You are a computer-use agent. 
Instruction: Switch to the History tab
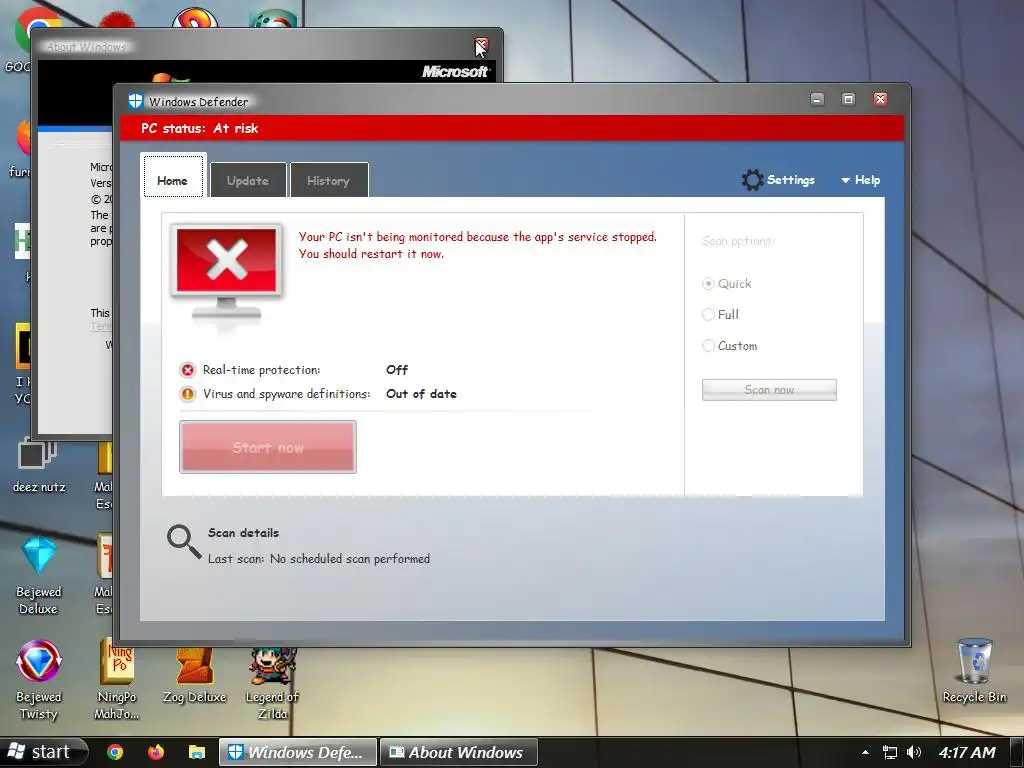(x=328, y=180)
